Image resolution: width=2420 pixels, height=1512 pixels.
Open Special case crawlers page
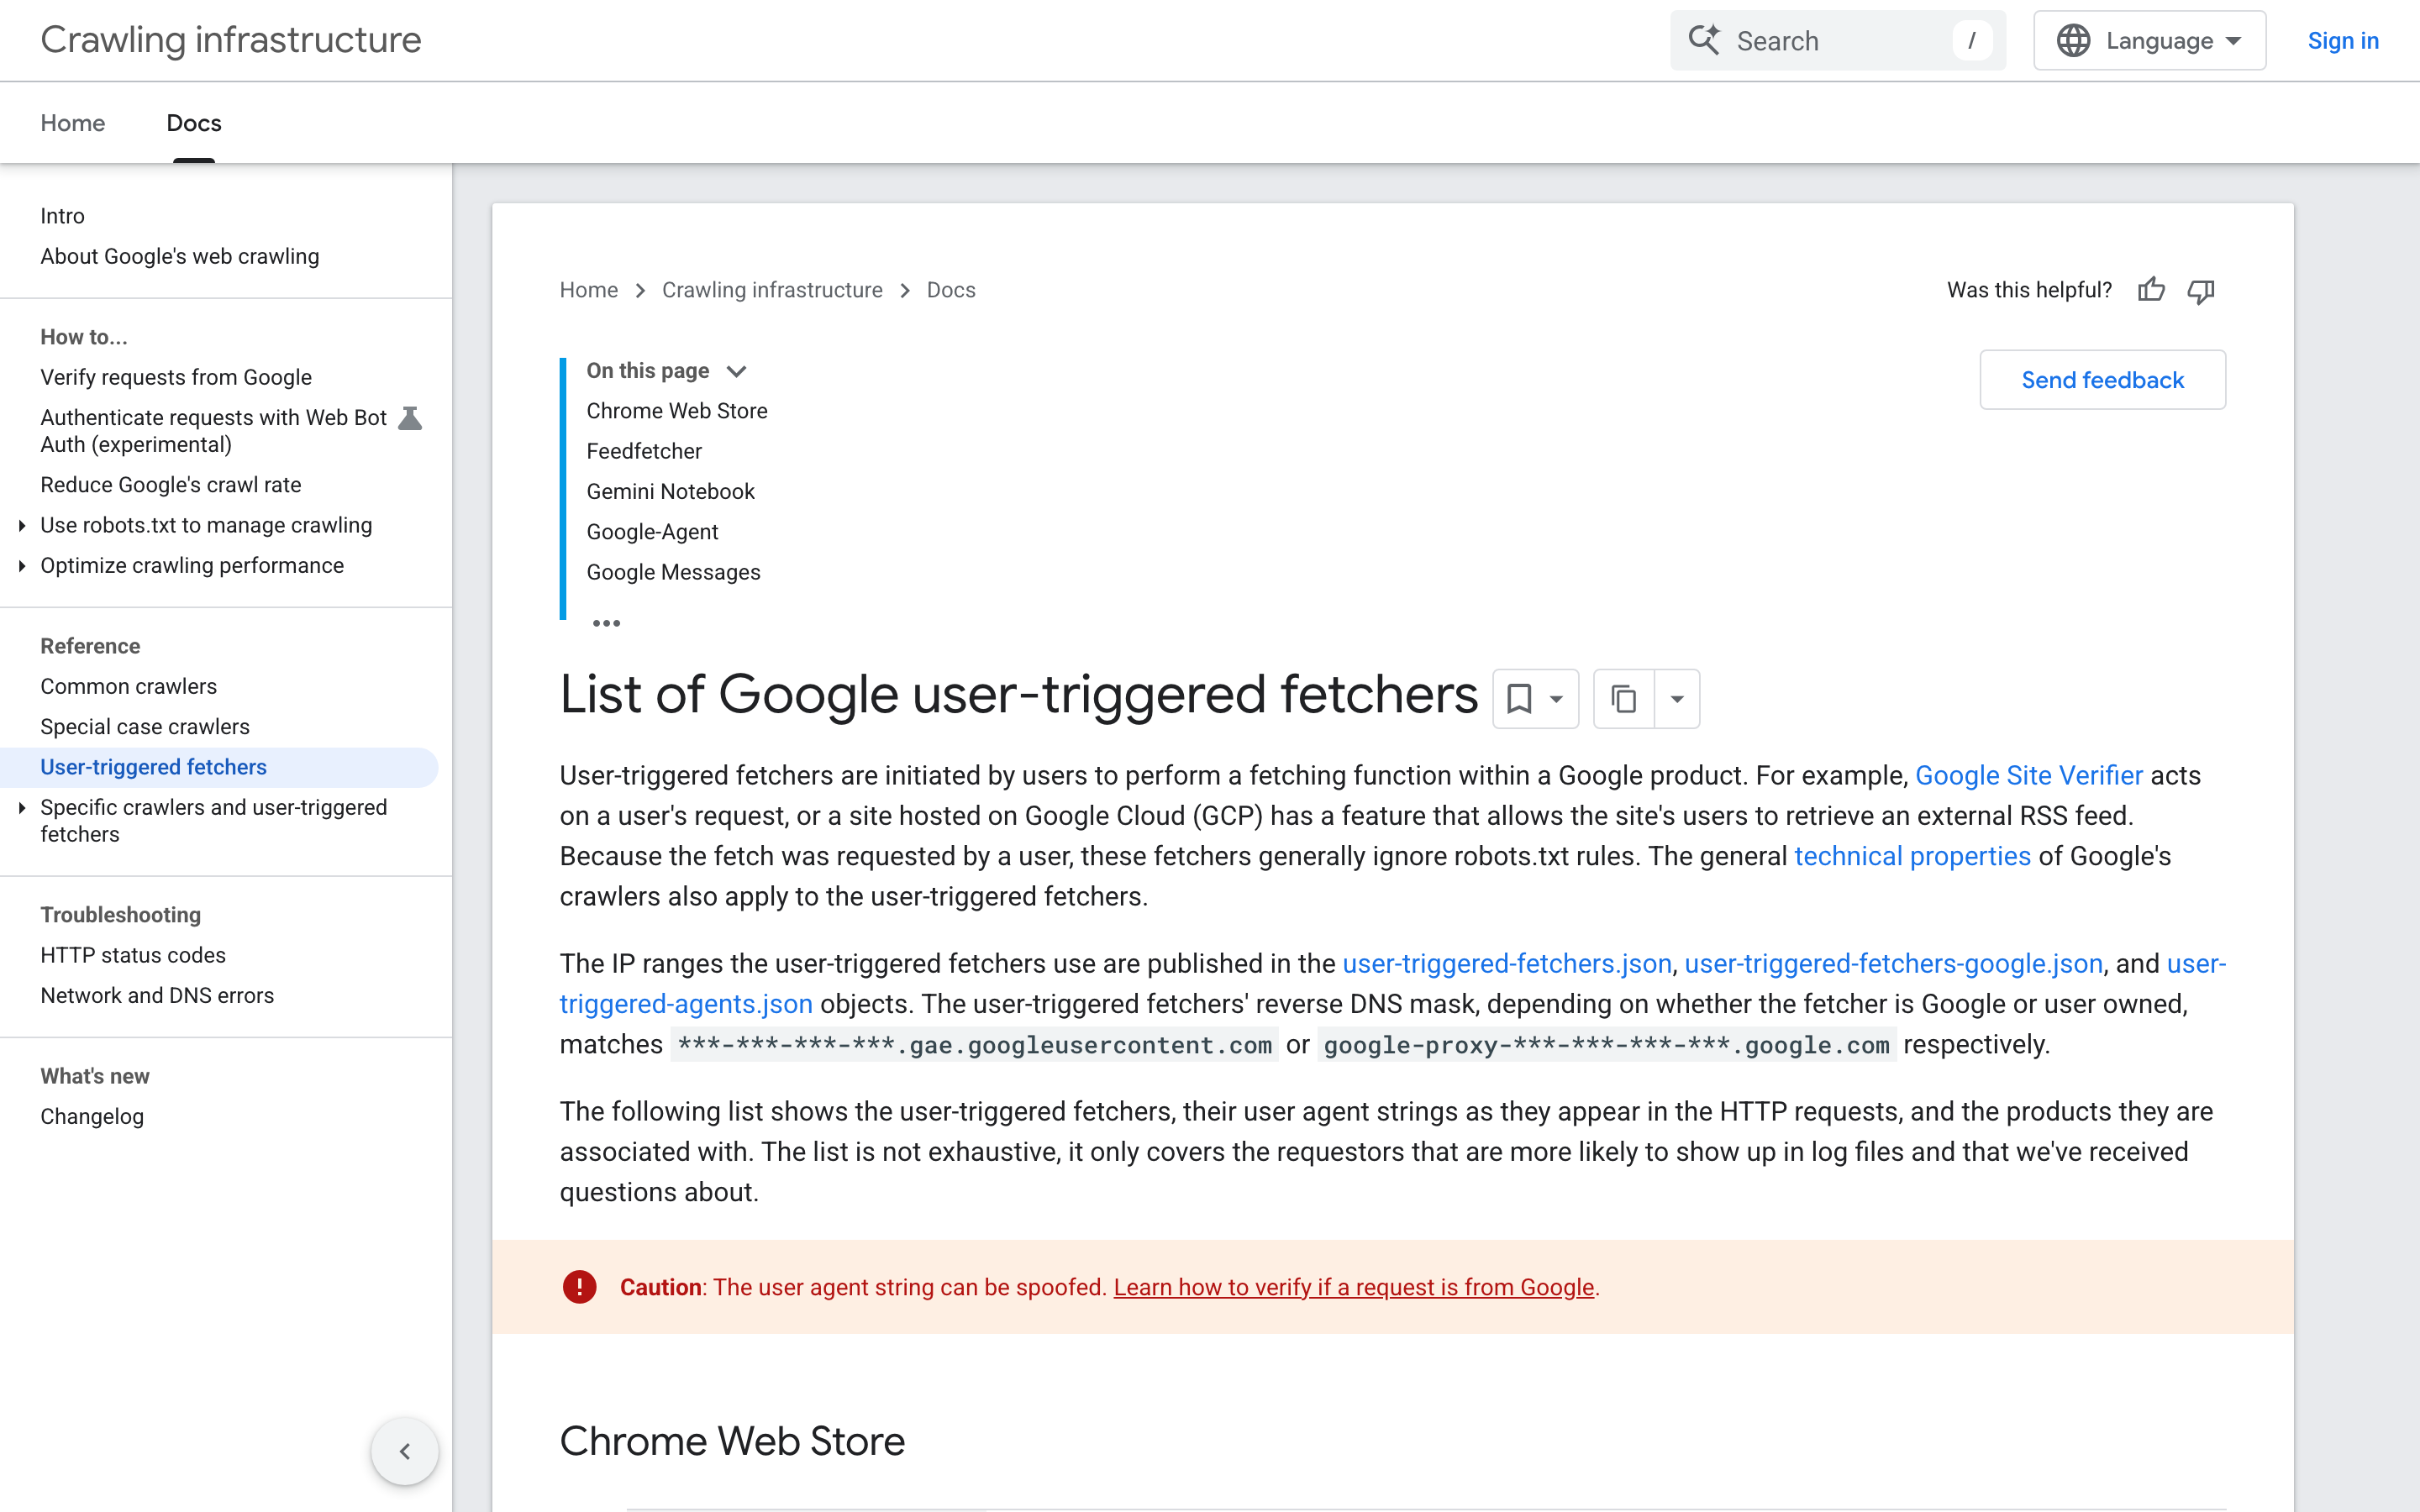145,727
